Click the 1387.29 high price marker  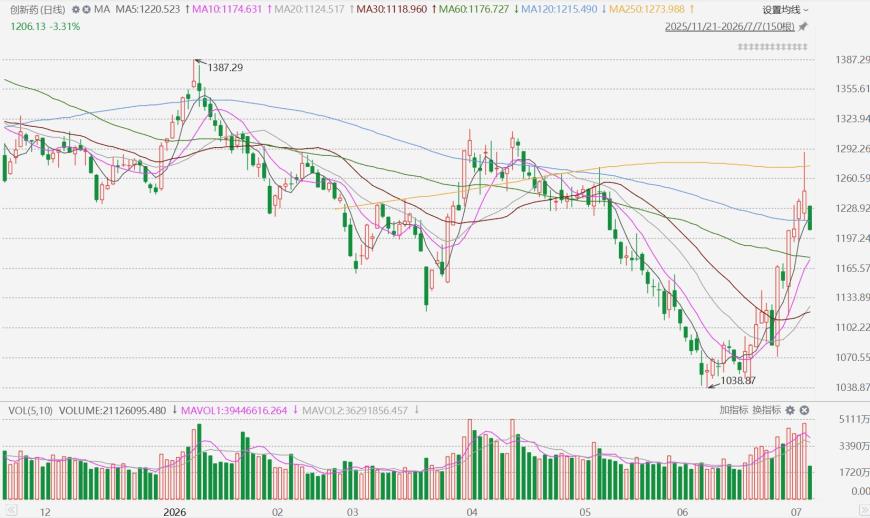pyautogui.click(x=225, y=68)
